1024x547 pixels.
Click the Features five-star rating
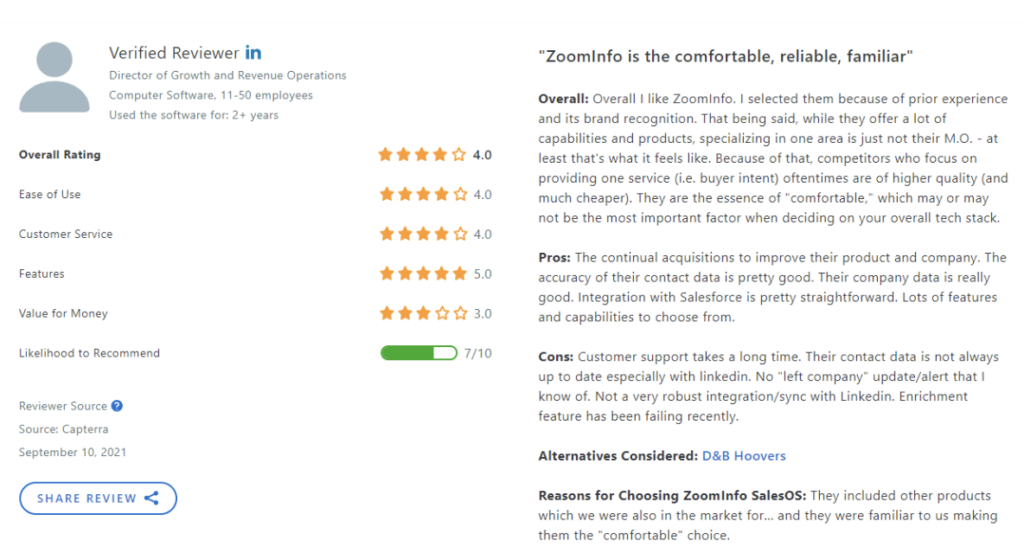[424, 274]
